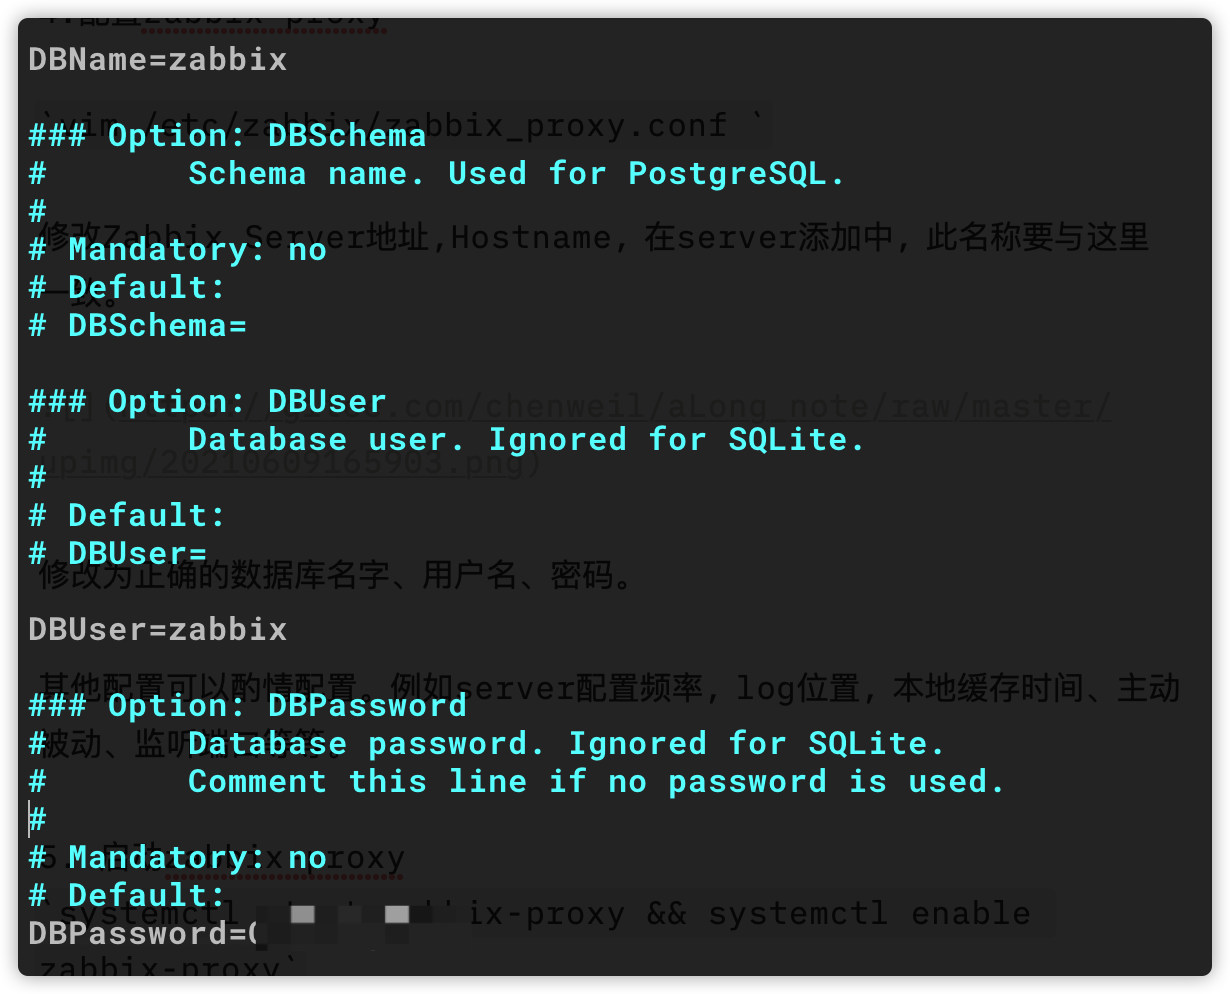The image size is (1230, 994).
Task: Click 'Database password. Ignored for SQLite.' comment
Action: click(567, 744)
